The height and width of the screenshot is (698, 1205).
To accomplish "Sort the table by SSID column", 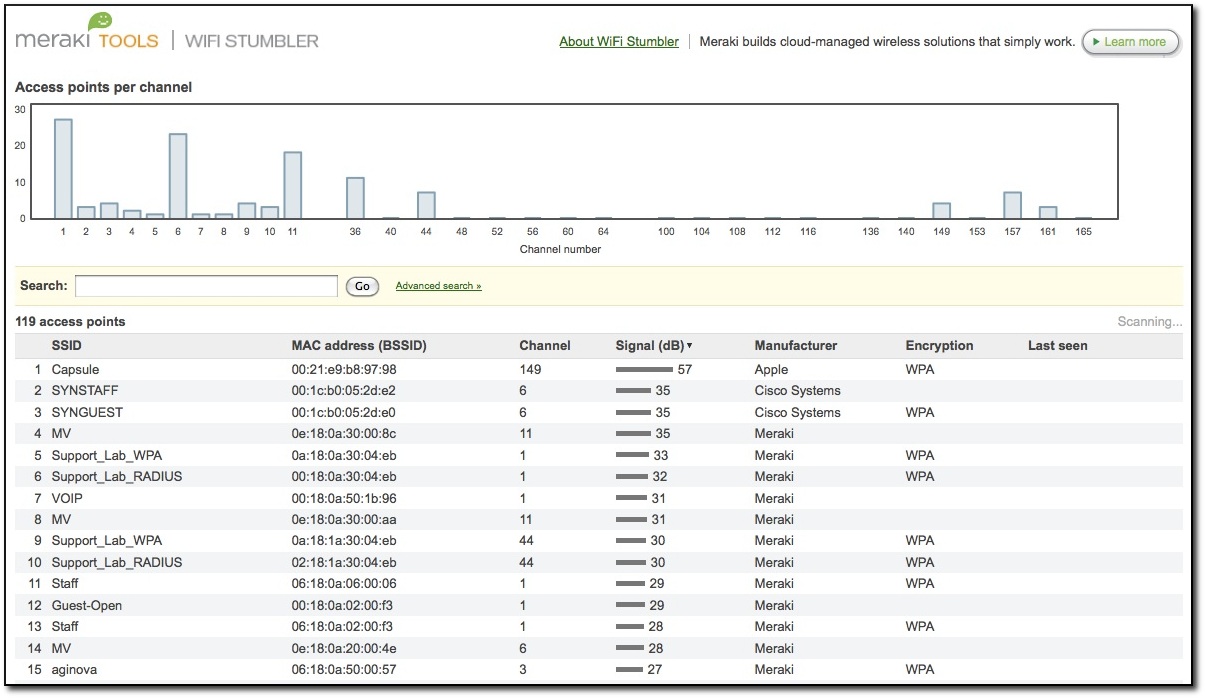I will [x=68, y=346].
